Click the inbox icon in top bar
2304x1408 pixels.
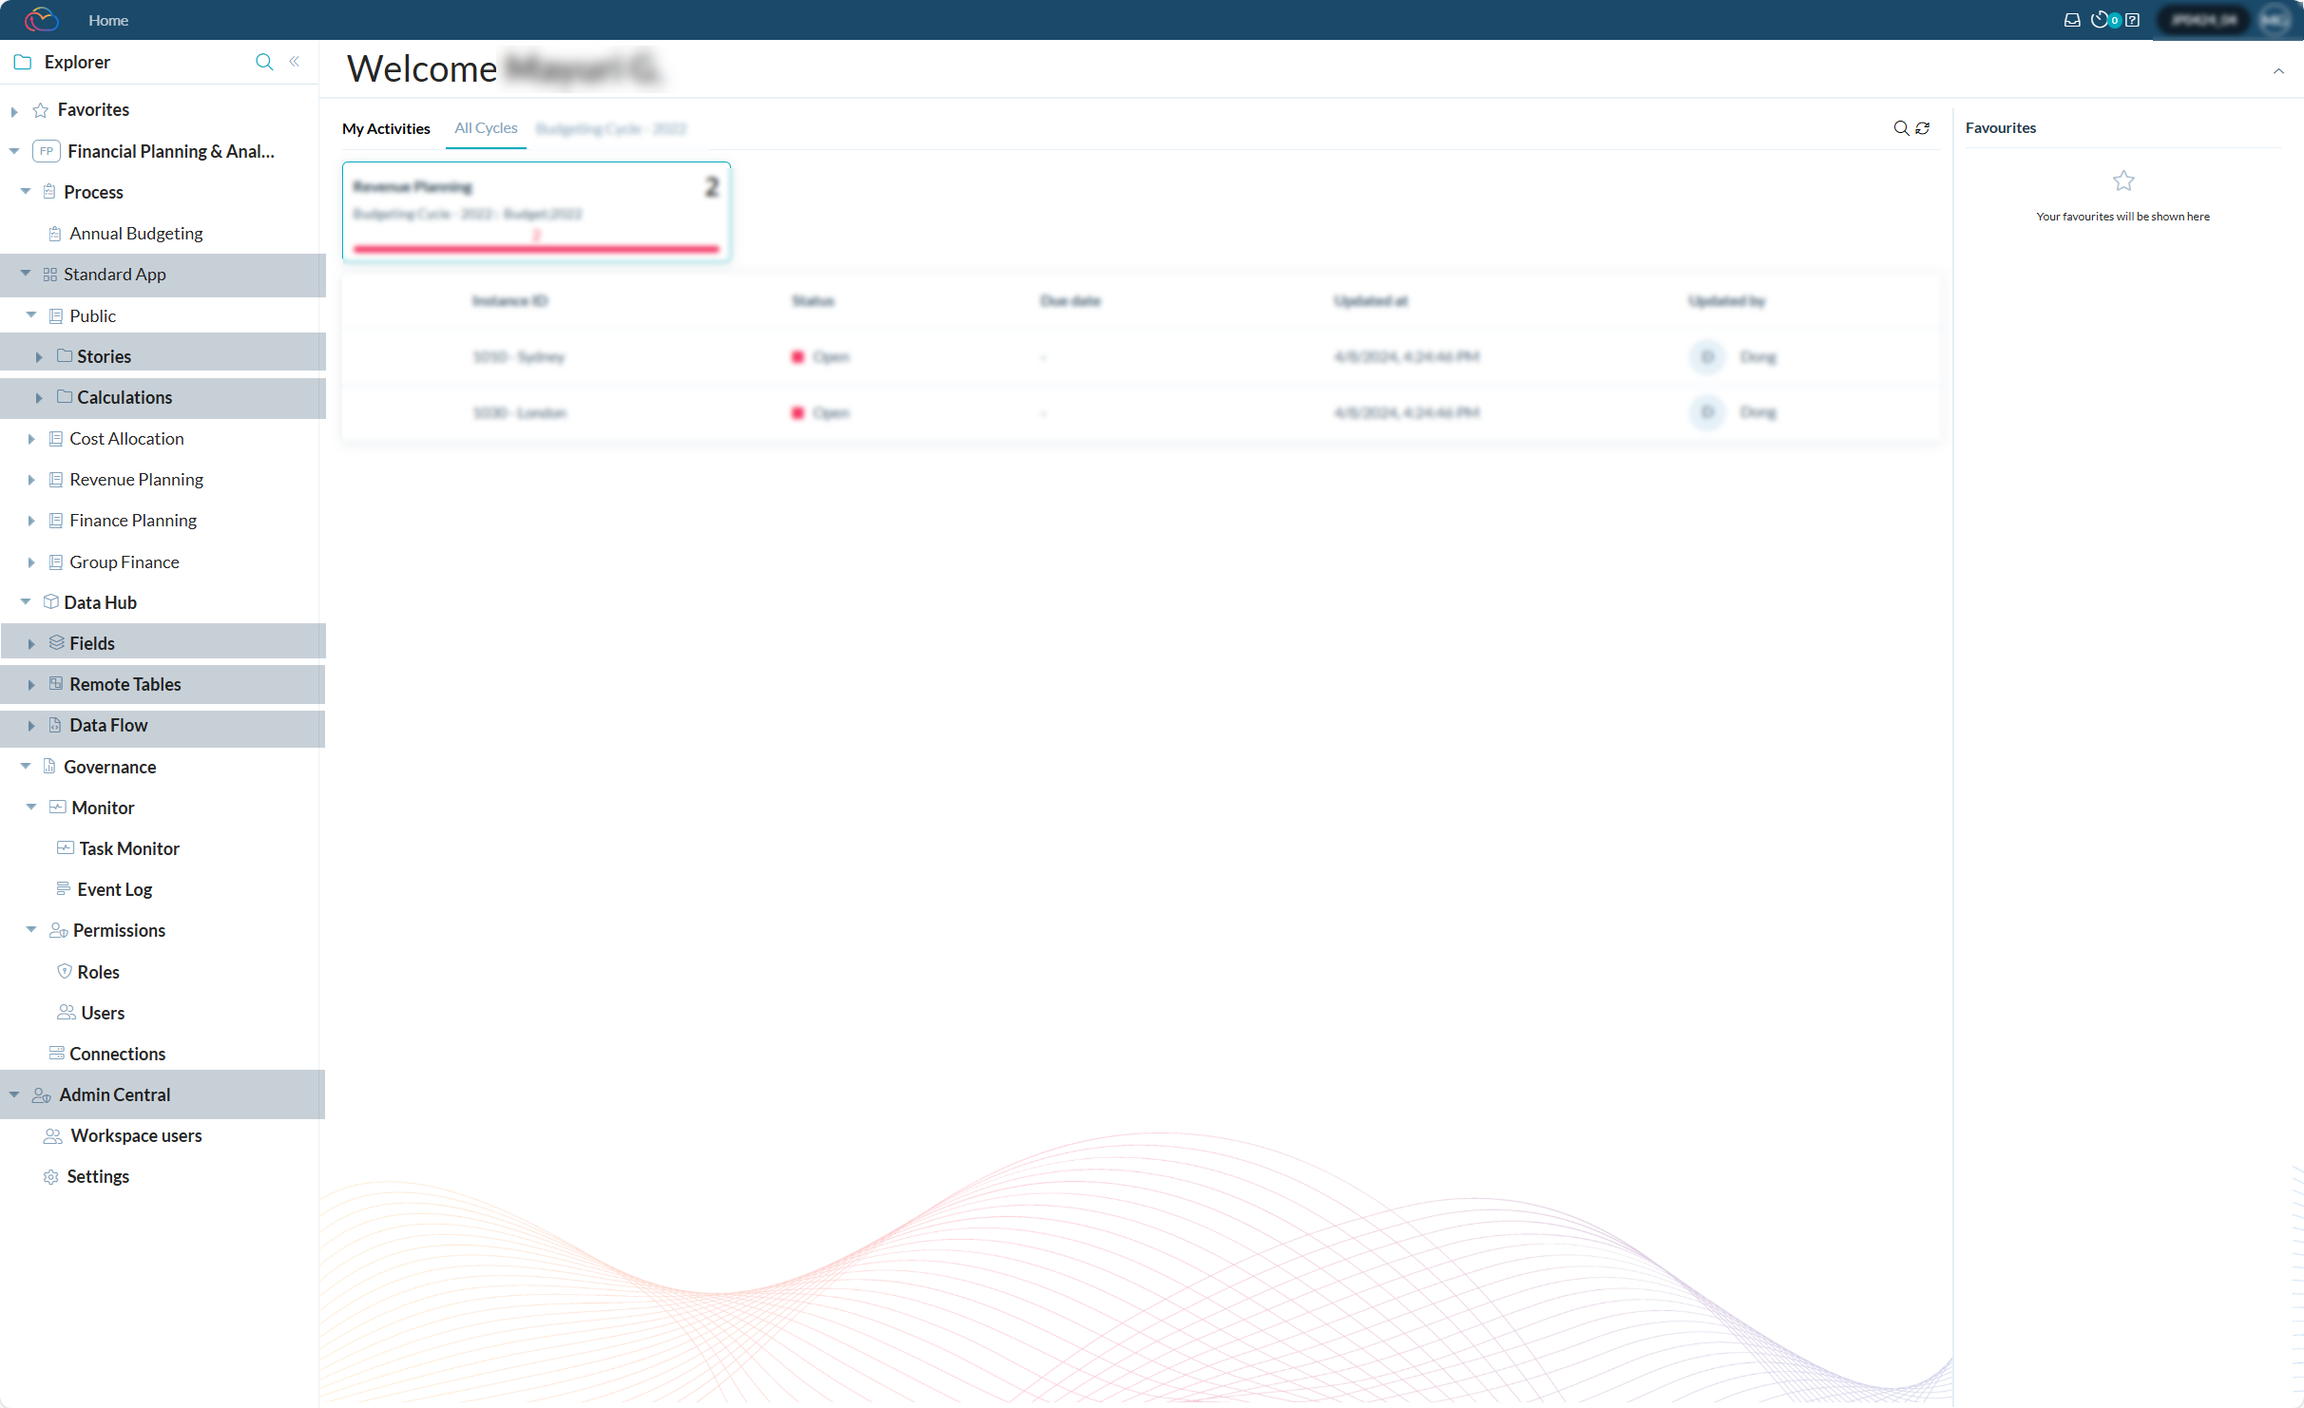coord(2072,20)
